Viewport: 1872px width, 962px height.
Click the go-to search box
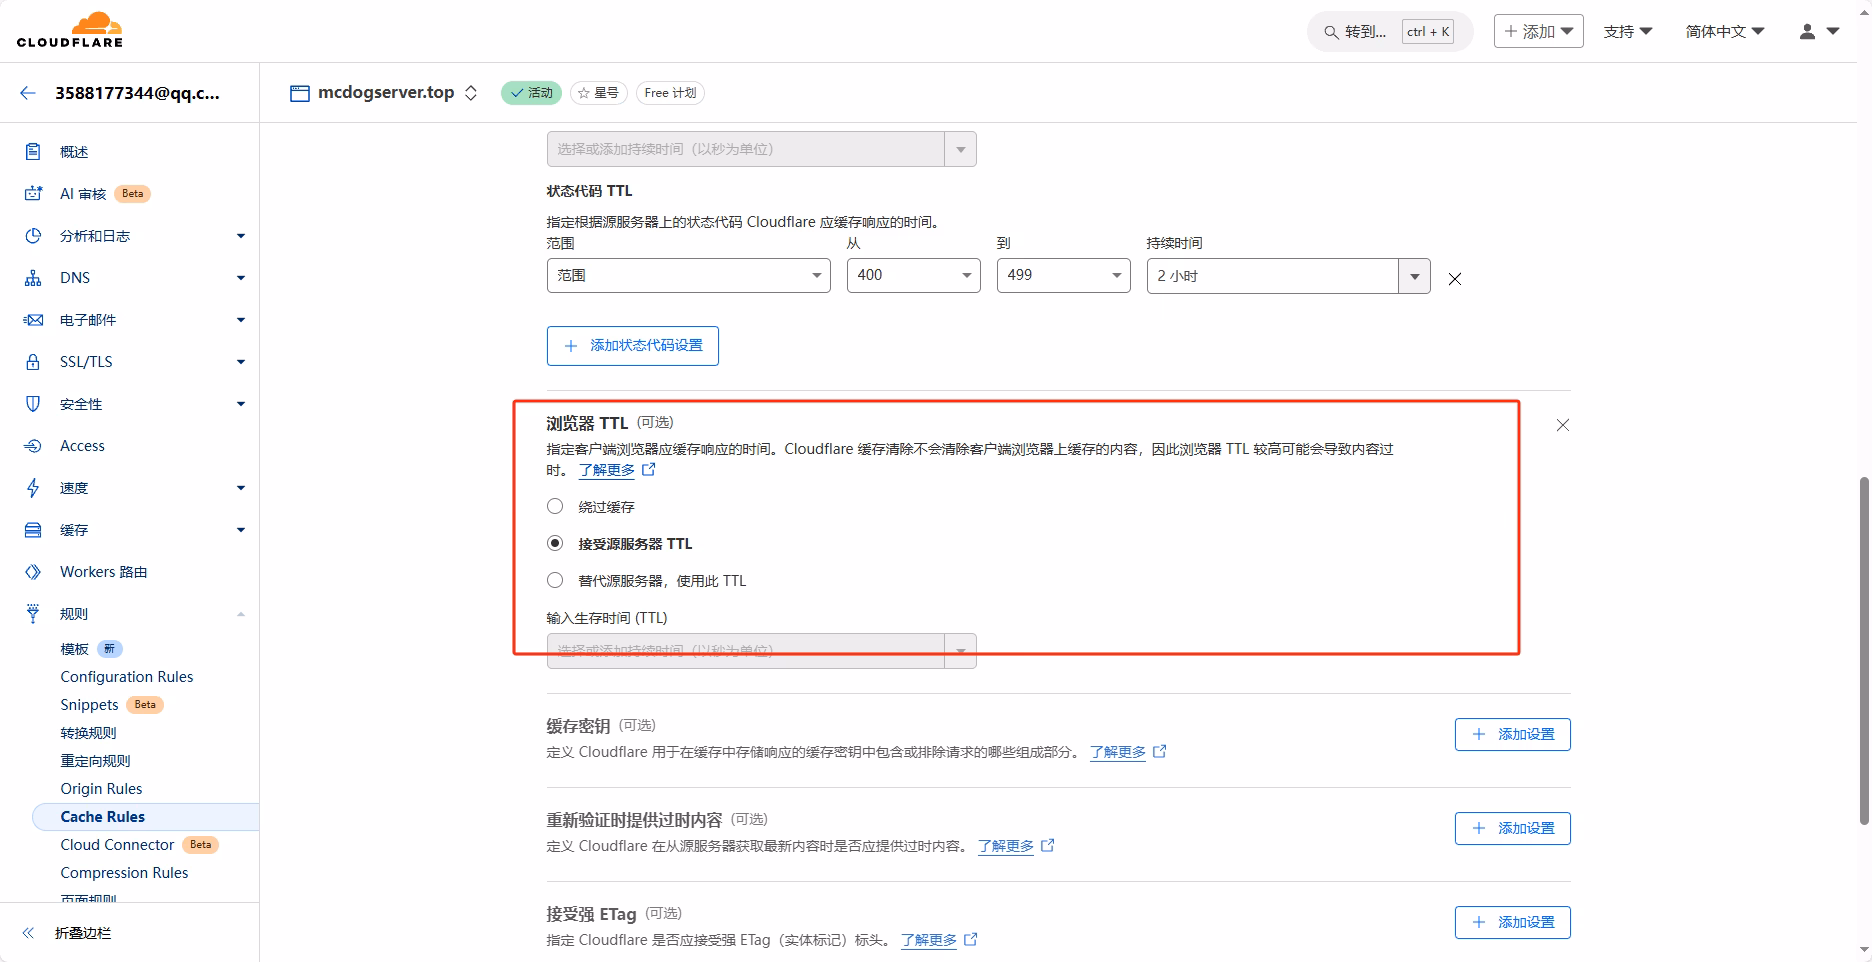[x=1388, y=32]
